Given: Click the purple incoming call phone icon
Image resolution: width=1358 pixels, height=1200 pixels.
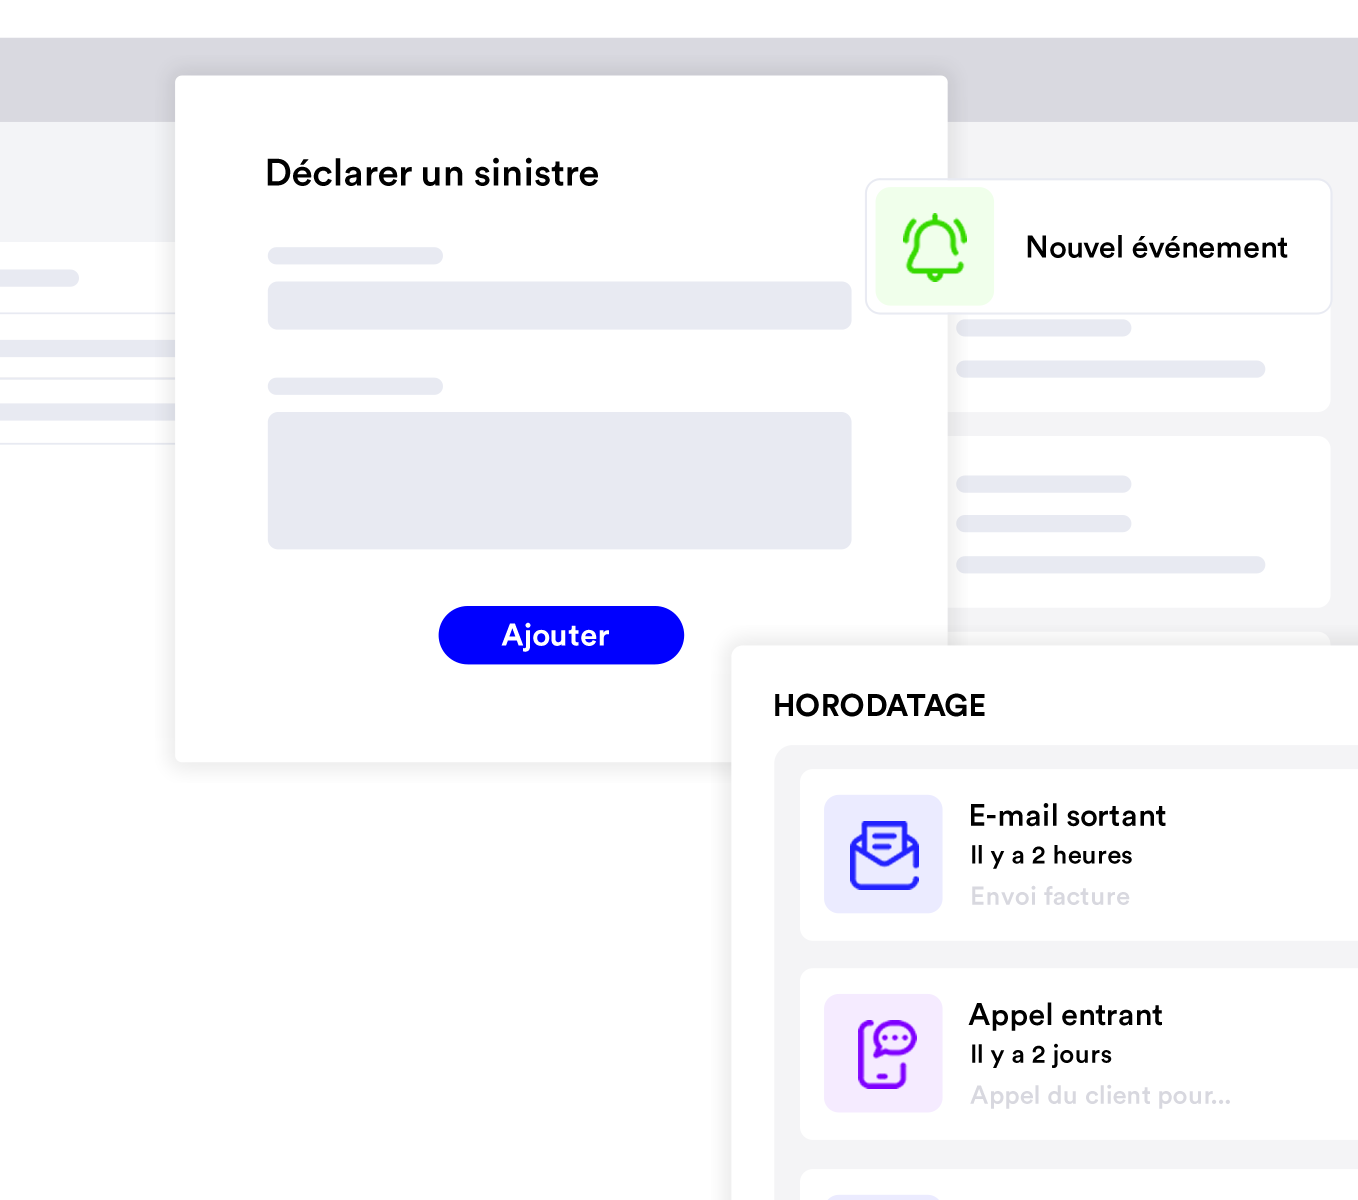Looking at the screenshot, I should click(x=883, y=1053).
